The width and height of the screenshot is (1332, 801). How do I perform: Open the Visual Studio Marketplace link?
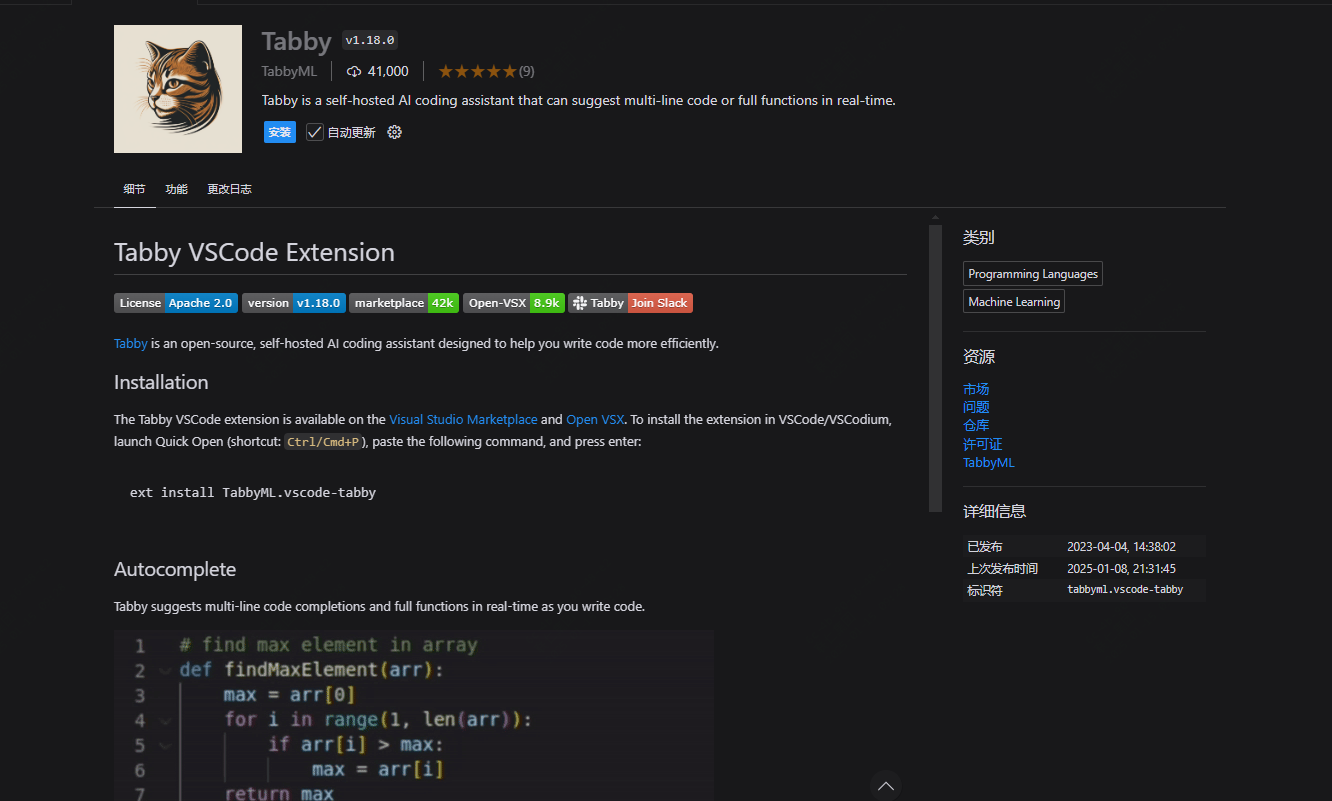click(463, 420)
